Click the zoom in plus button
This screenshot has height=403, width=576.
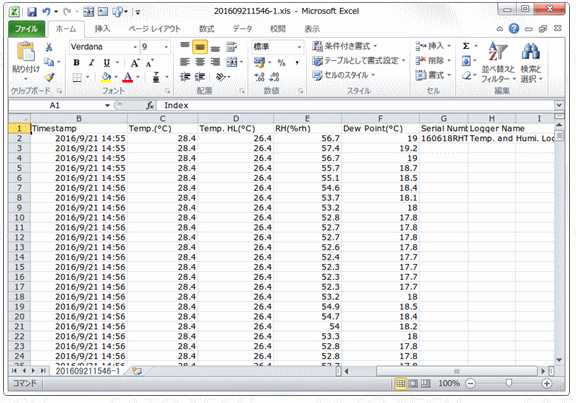547,384
